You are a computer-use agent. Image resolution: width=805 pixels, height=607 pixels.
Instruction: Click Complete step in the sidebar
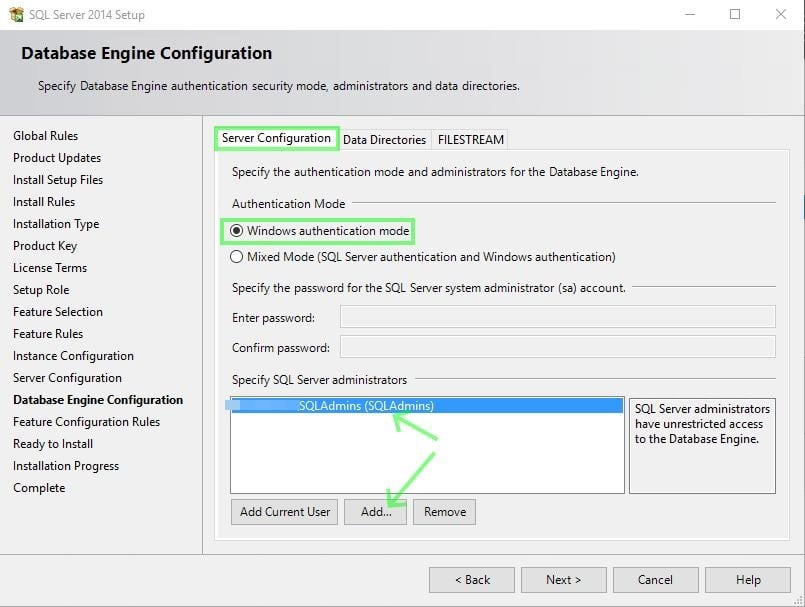40,488
